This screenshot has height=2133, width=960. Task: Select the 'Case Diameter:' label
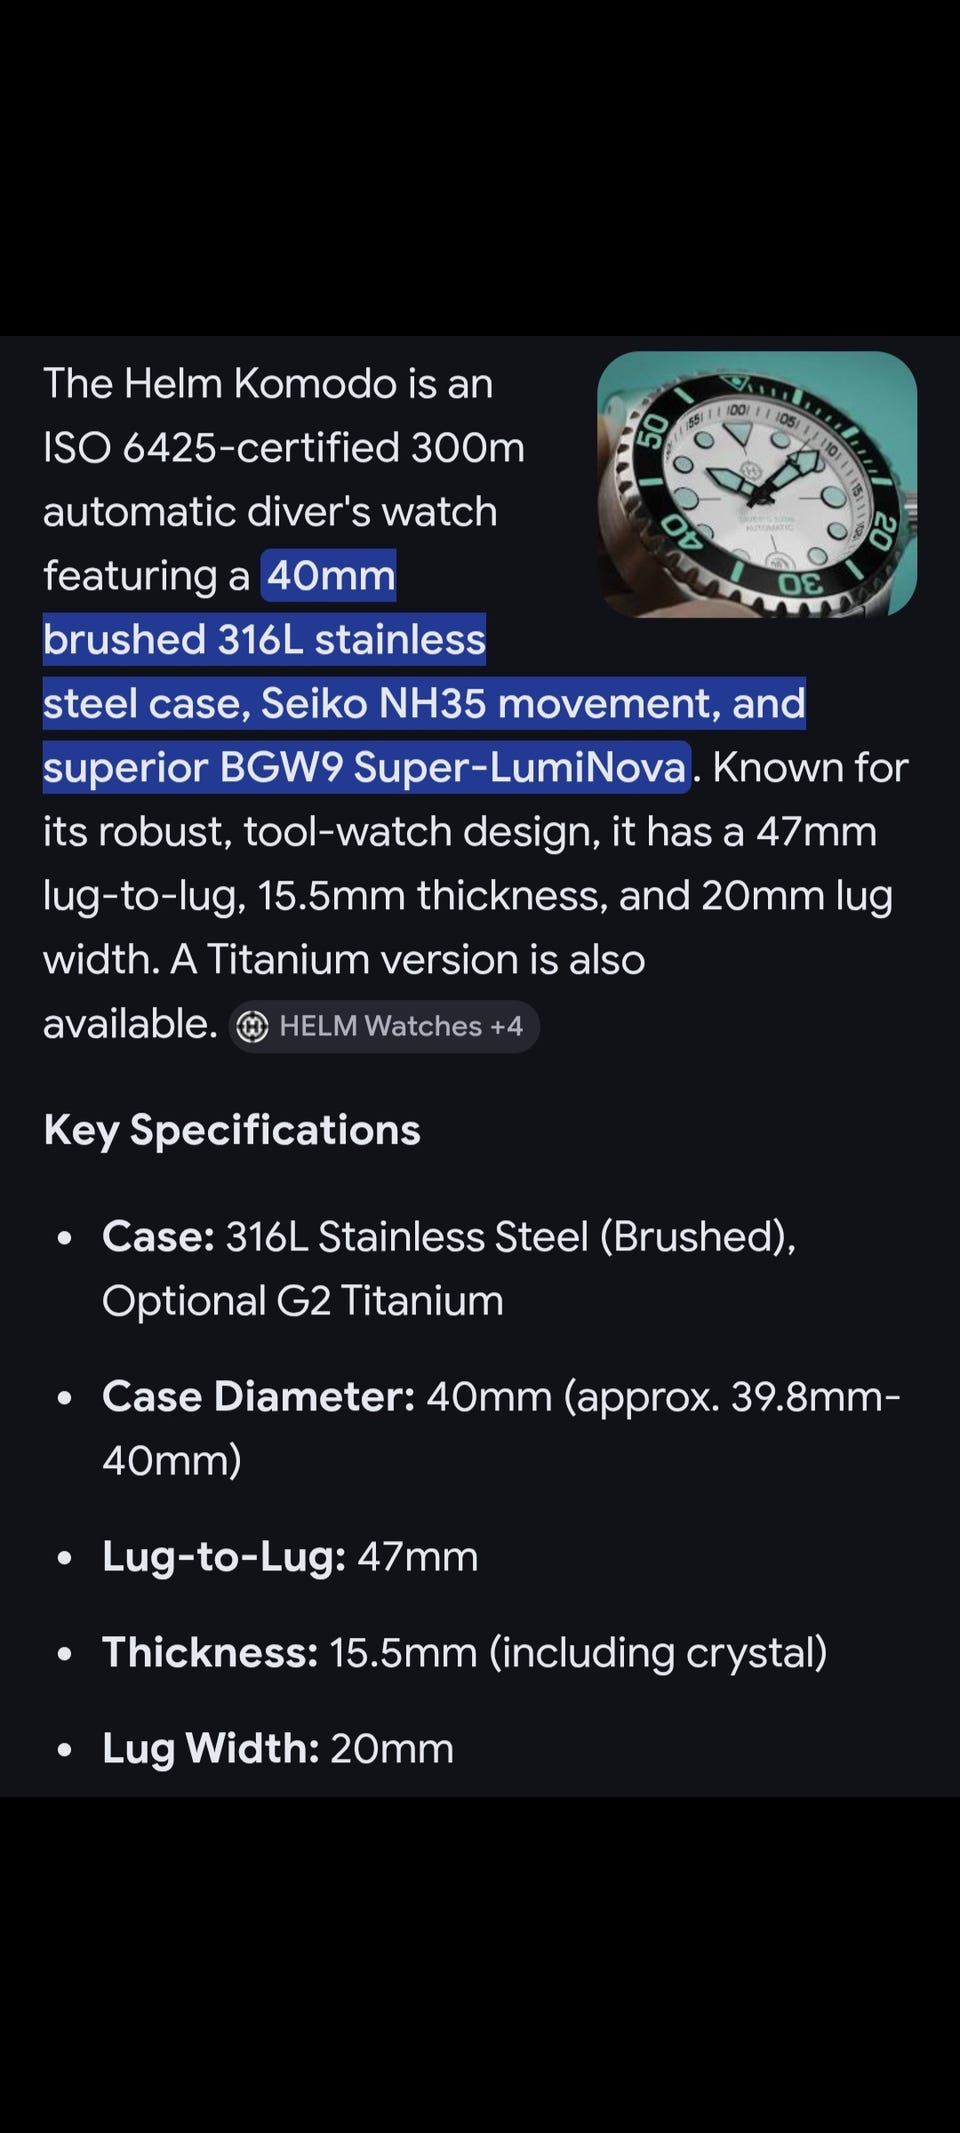258,1397
